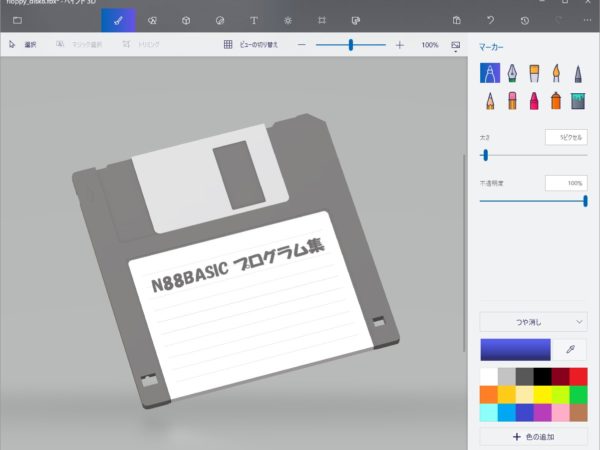This screenshot has width=600, height=450.
Task: Click the zoom in plus button
Action: [399, 45]
